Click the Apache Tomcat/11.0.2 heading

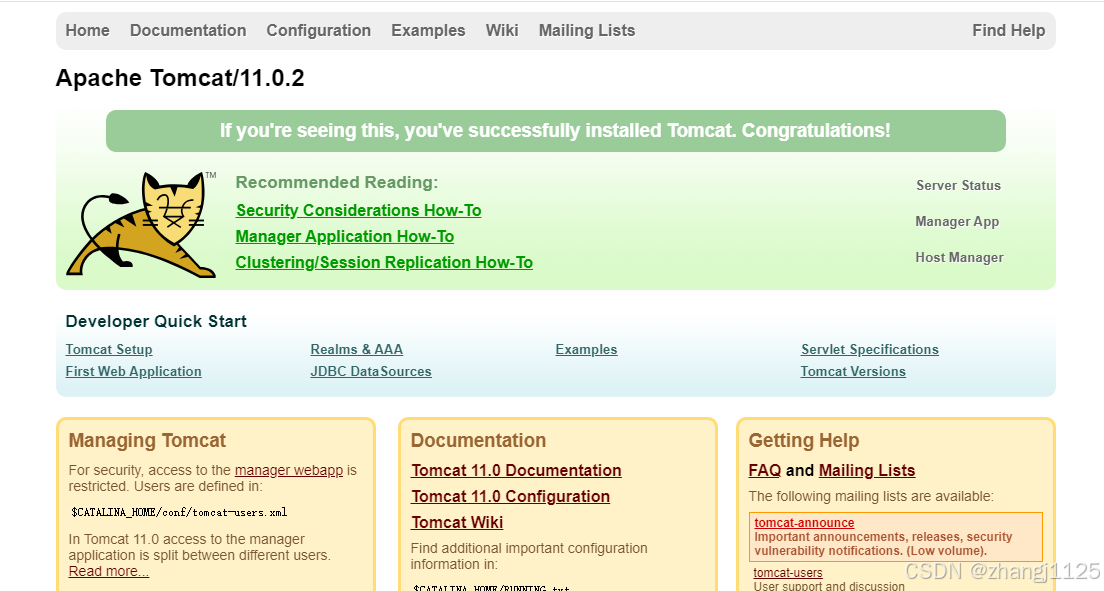click(x=180, y=78)
